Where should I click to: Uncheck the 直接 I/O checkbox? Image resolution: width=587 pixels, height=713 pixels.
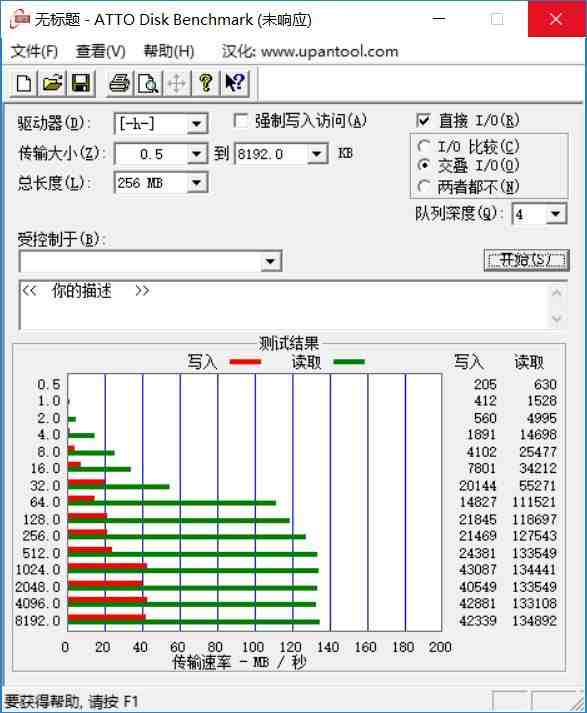[423, 121]
